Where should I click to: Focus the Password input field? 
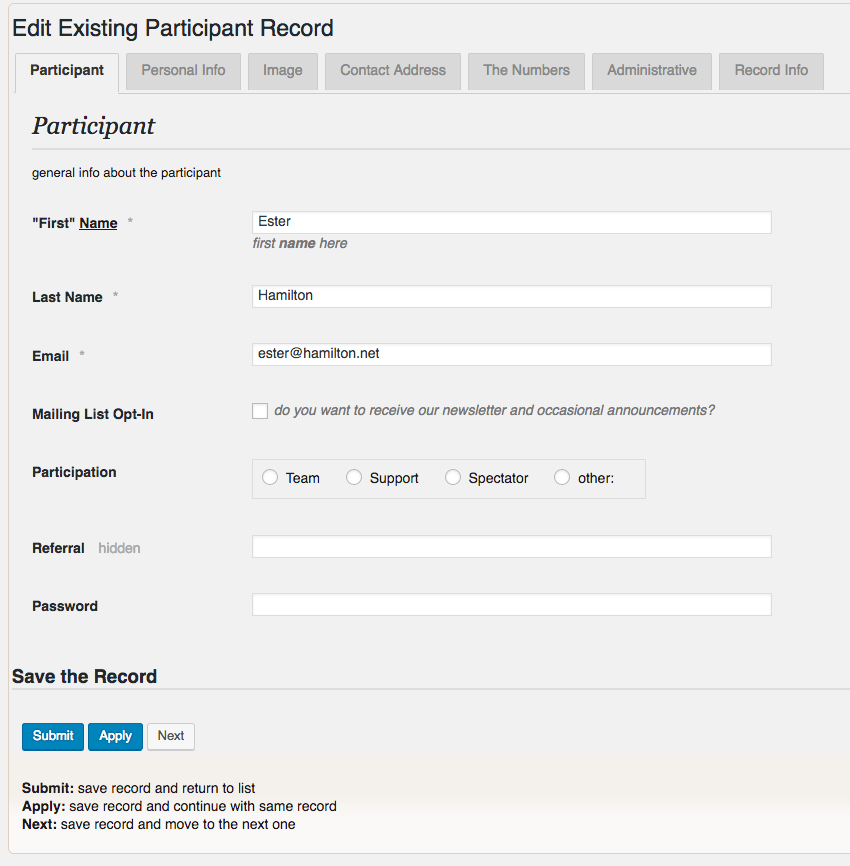[x=511, y=604]
